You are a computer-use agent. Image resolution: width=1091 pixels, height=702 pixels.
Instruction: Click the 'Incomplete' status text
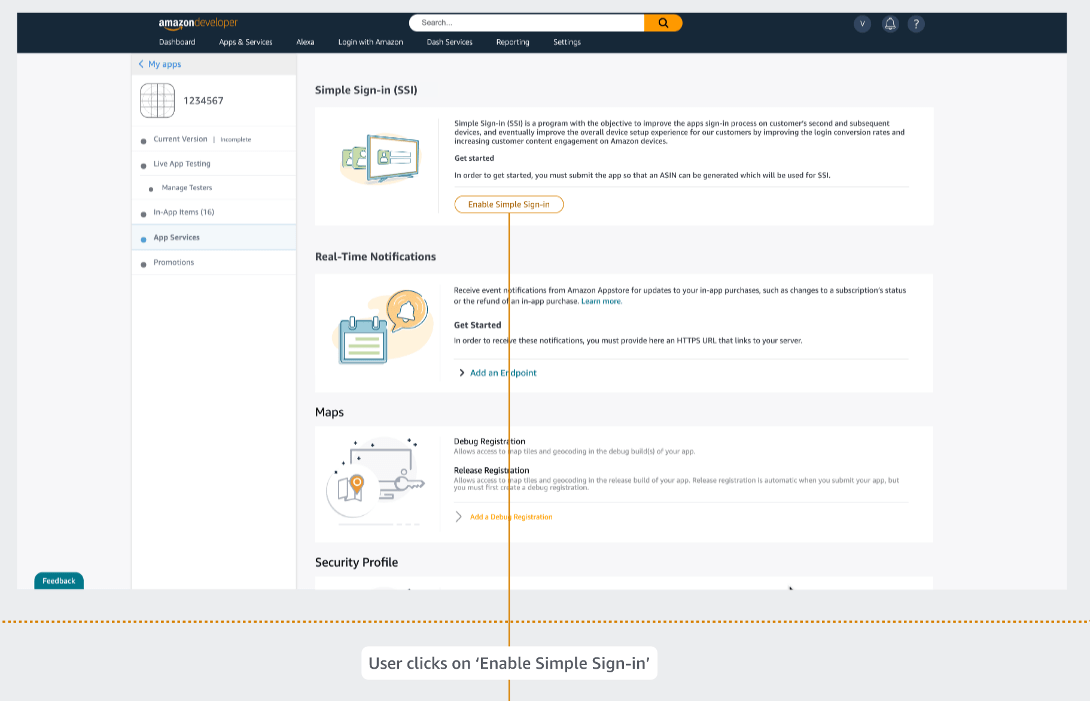tap(236, 140)
